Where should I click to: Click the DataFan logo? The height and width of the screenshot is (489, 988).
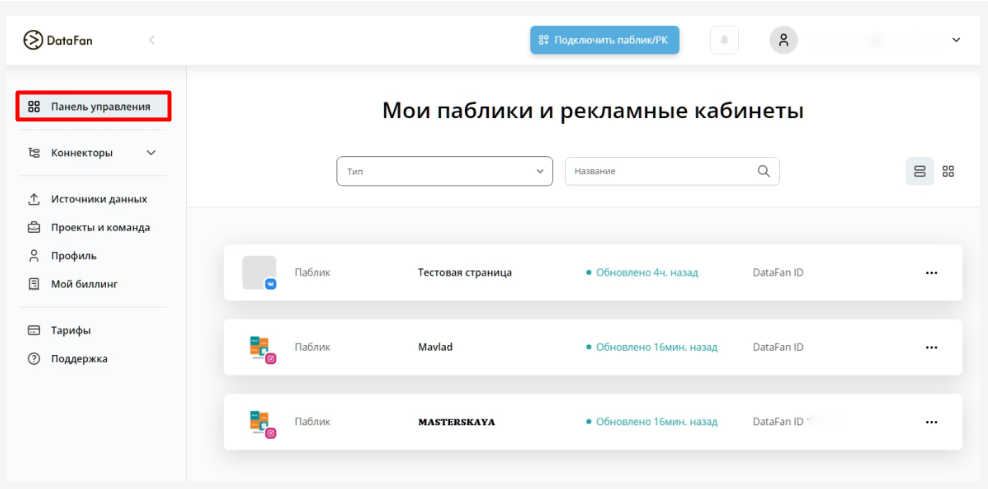point(57,40)
